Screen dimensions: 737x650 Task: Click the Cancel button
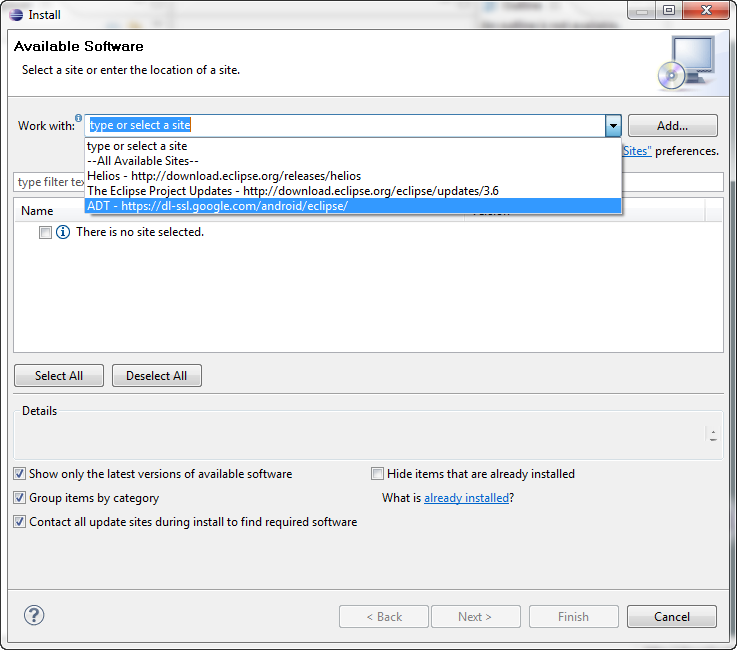[x=672, y=617]
